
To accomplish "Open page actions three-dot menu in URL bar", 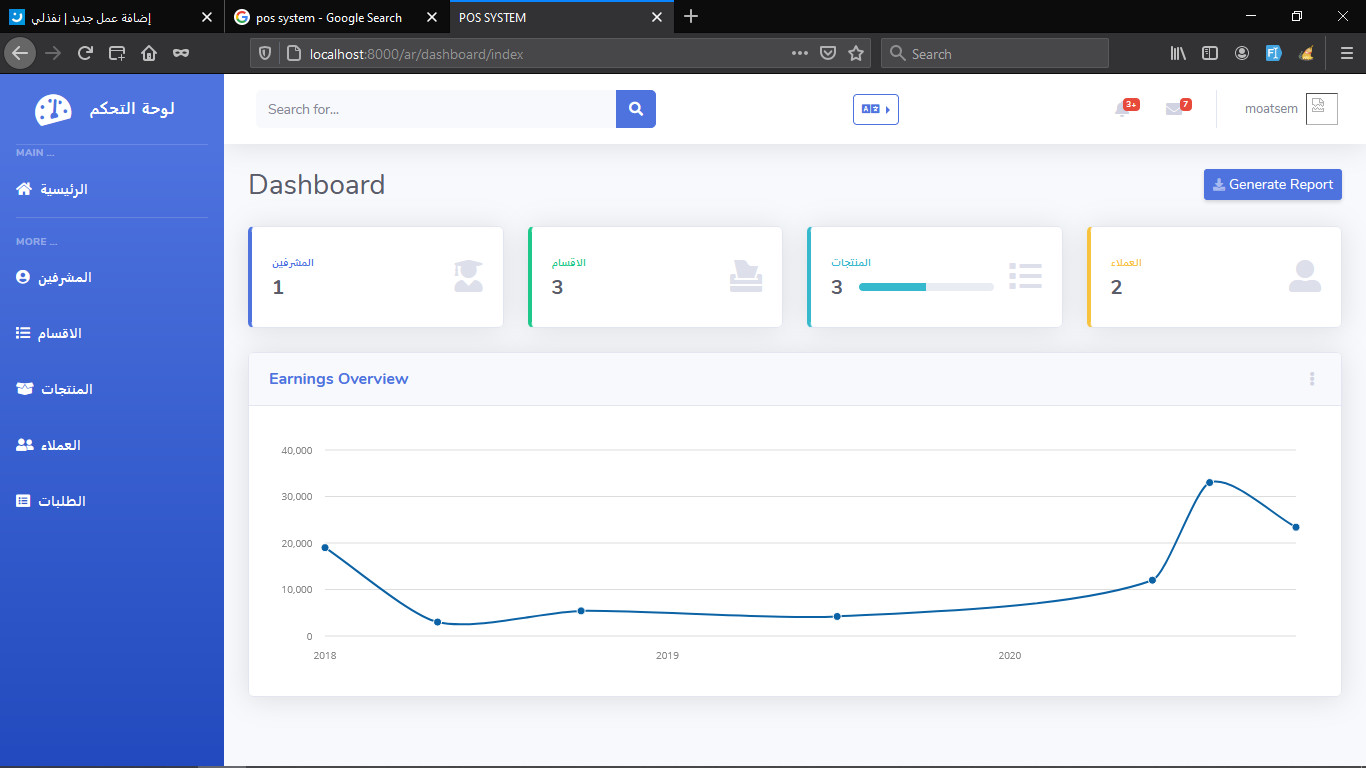I will (x=800, y=53).
